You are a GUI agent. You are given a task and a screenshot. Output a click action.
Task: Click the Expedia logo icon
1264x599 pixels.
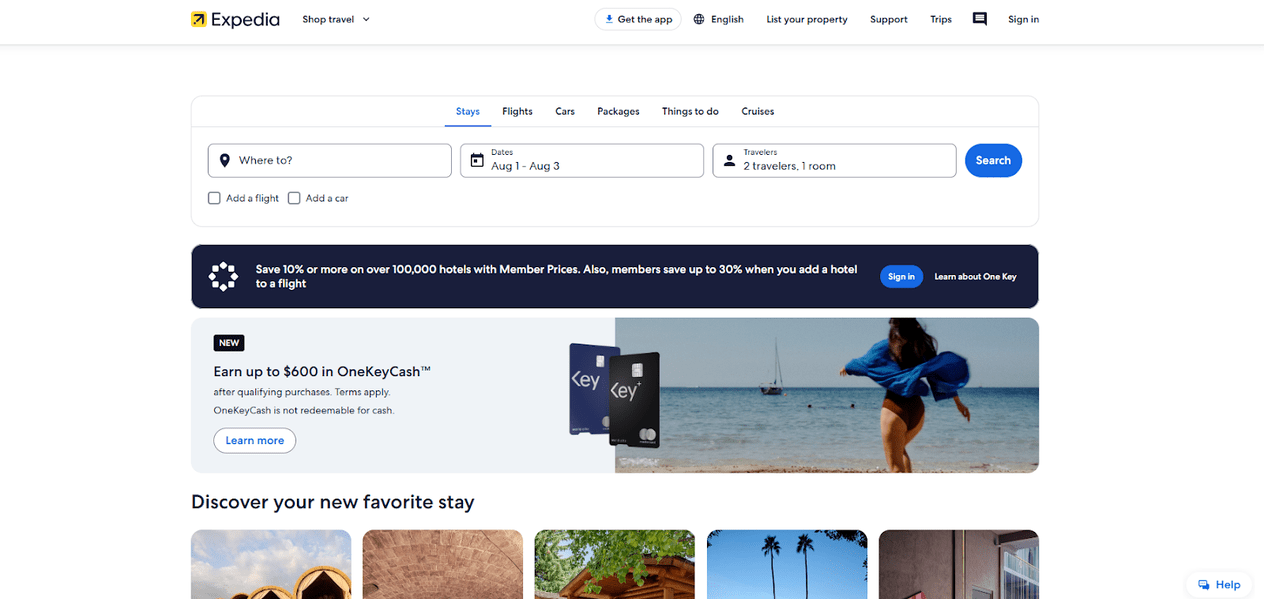click(199, 19)
